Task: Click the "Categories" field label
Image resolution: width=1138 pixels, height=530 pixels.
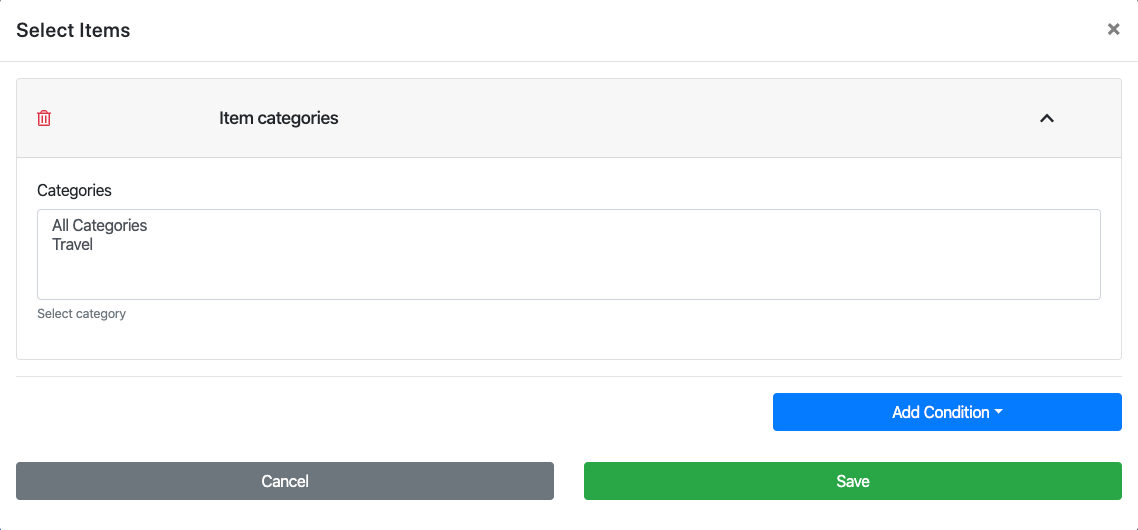Action: click(x=74, y=190)
